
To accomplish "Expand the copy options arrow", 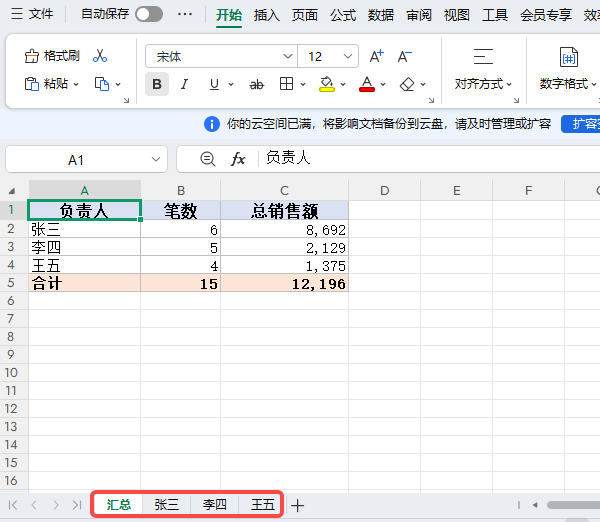I will 118,84.
